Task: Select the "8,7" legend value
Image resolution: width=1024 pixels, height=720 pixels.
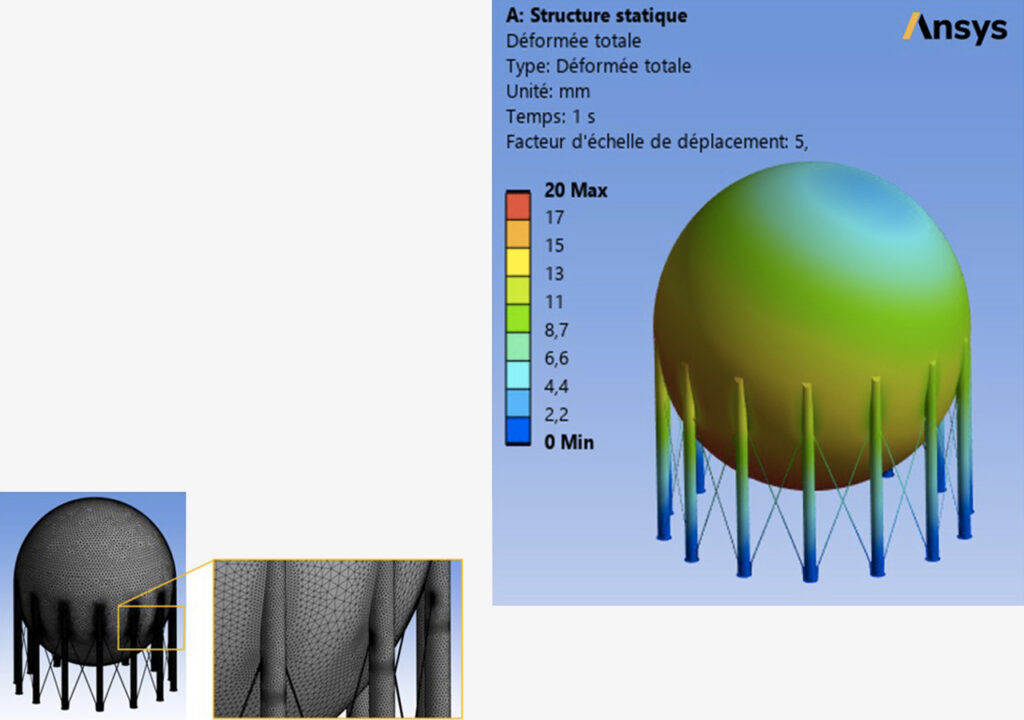Action: point(557,330)
